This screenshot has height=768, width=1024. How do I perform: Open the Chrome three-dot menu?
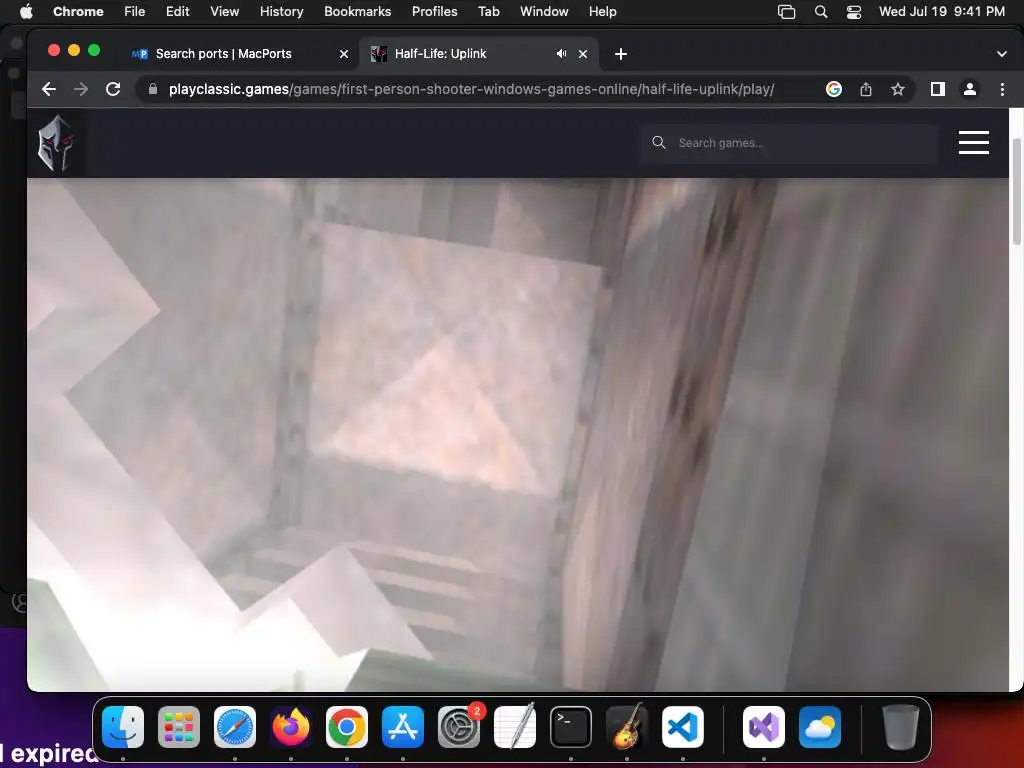[1002, 89]
